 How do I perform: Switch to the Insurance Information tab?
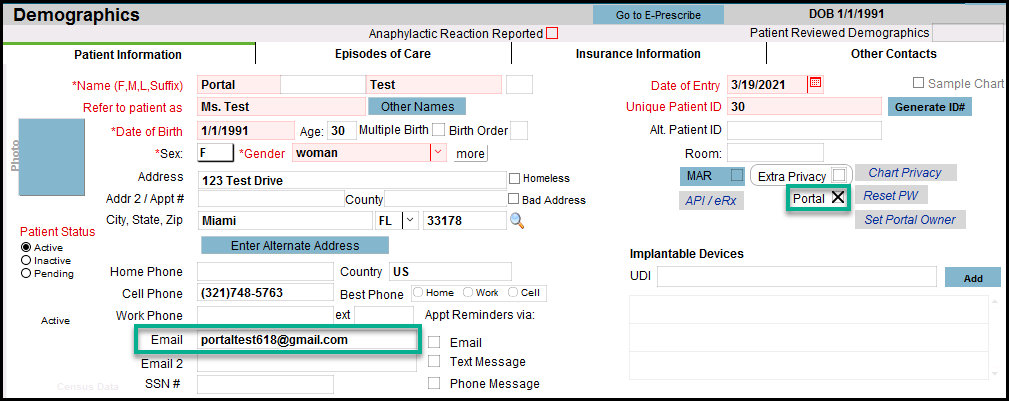638,54
